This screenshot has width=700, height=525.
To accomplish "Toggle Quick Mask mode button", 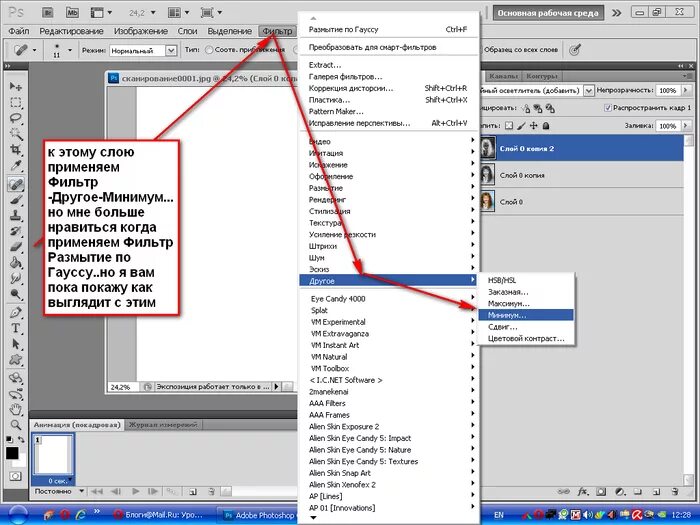I will (x=16, y=476).
